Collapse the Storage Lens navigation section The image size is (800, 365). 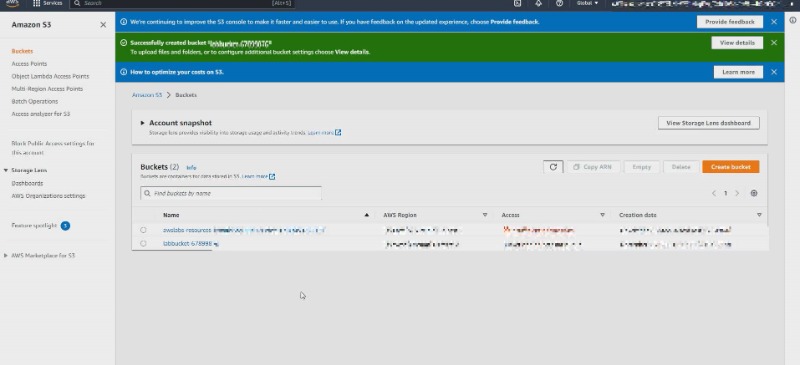pyautogui.click(x=6, y=171)
